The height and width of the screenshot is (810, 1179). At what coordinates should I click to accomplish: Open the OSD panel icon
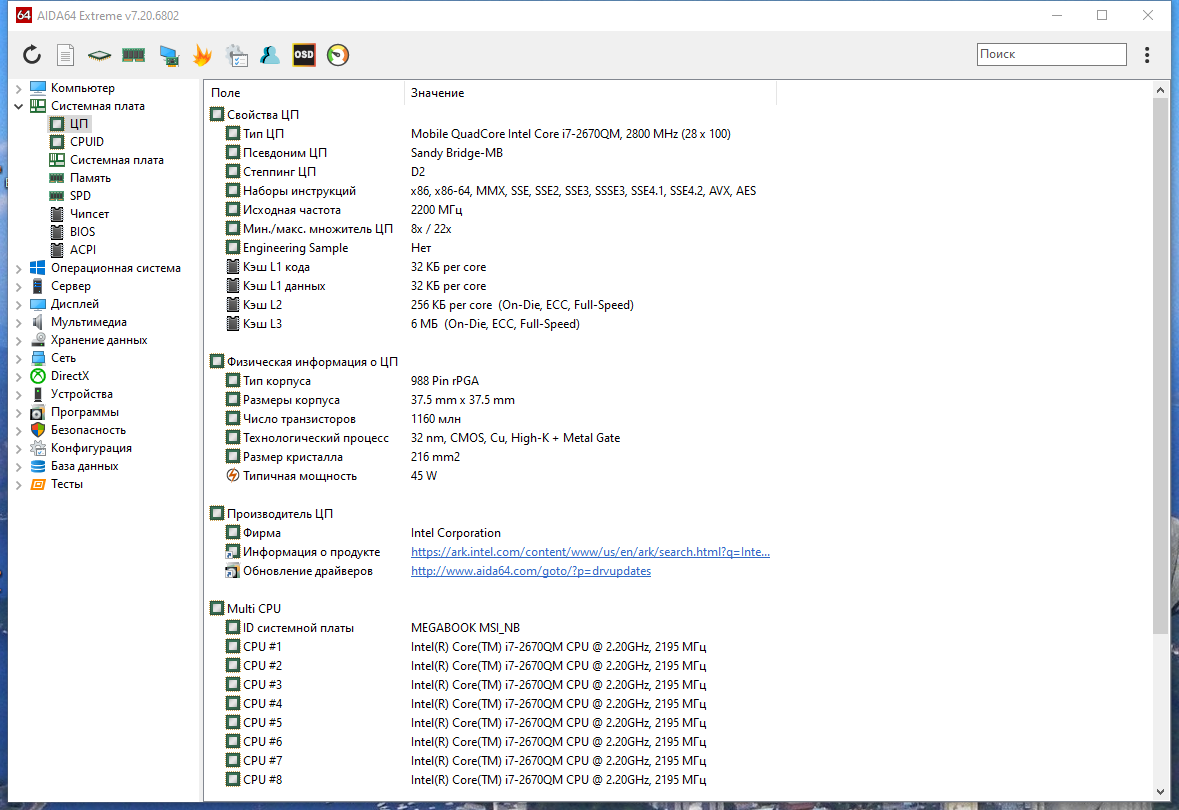(x=304, y=55)
